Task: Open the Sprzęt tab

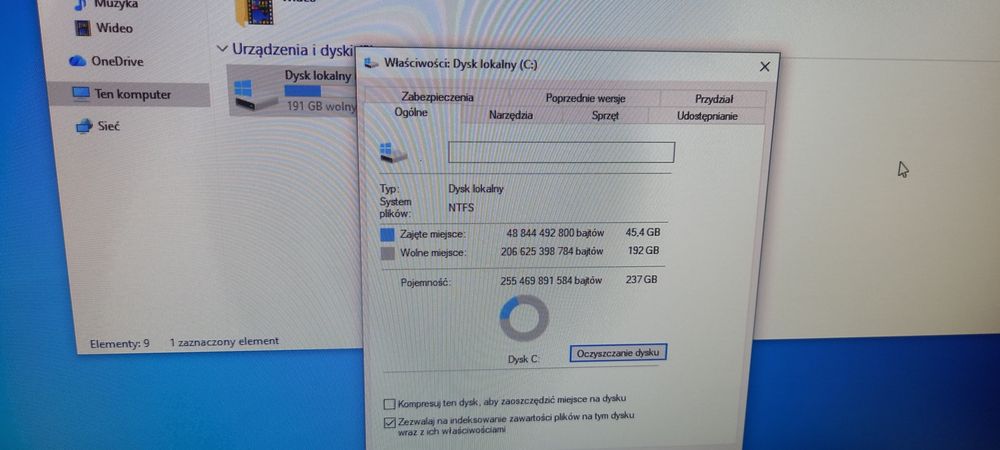Action: (x=605, y=116)
